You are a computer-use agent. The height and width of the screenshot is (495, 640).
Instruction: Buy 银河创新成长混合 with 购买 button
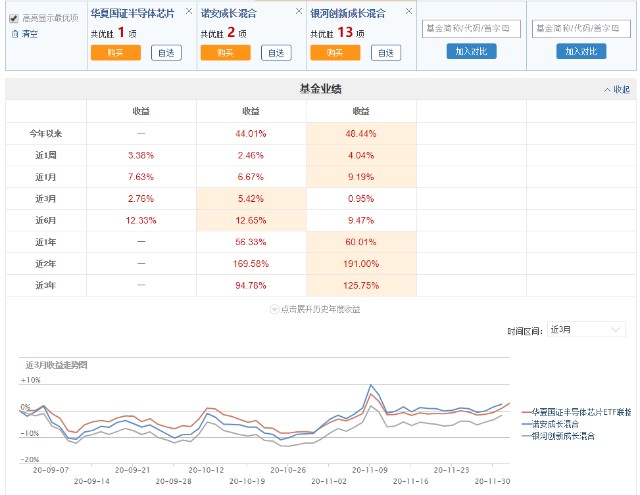[x=335, y=53]
